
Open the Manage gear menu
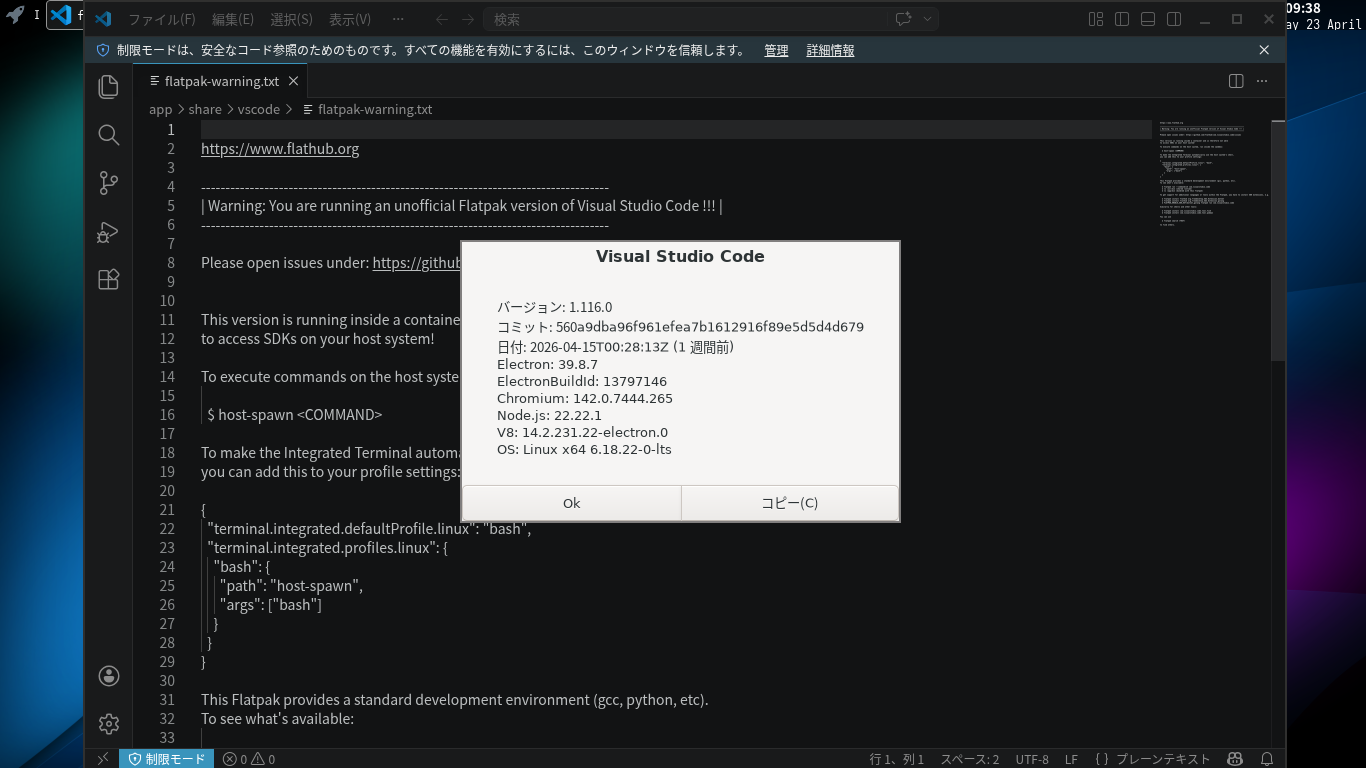[x=109, y=723]
